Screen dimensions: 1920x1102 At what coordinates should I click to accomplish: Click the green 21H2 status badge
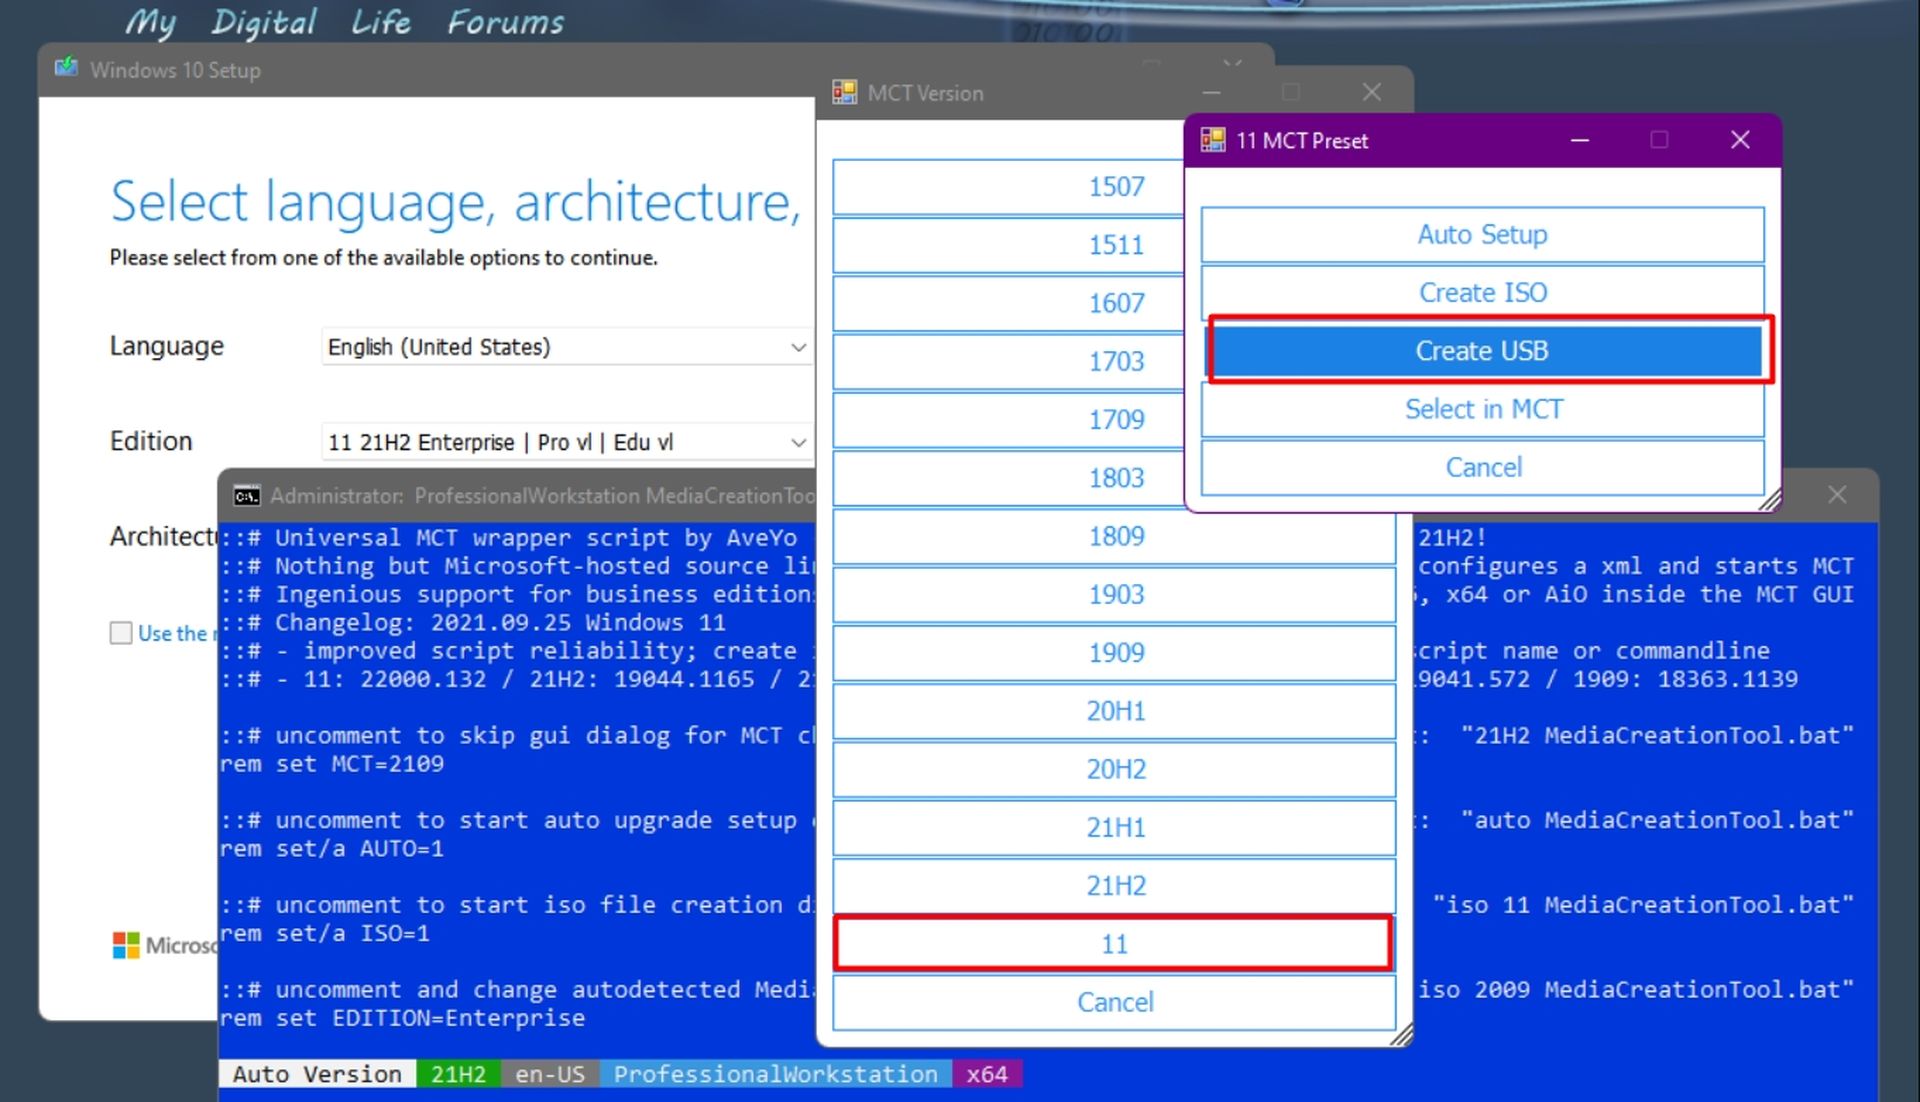click(x=458, y=1073)
